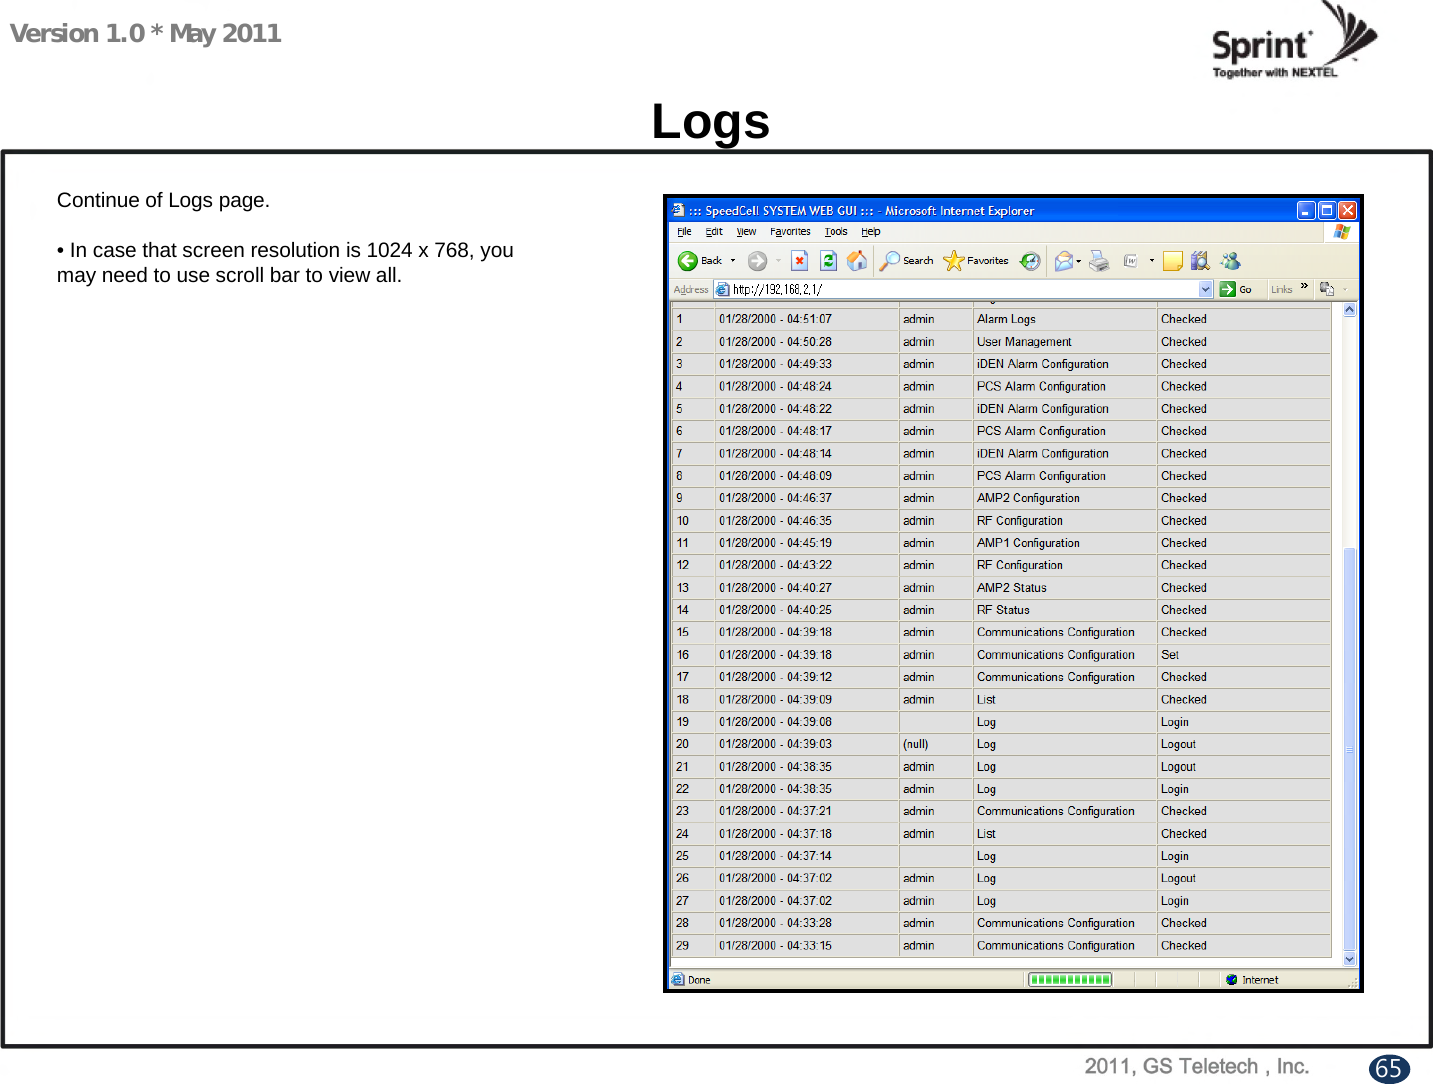
Task: Click the toolbar icon right of Links
Action: click(1327, 289)
